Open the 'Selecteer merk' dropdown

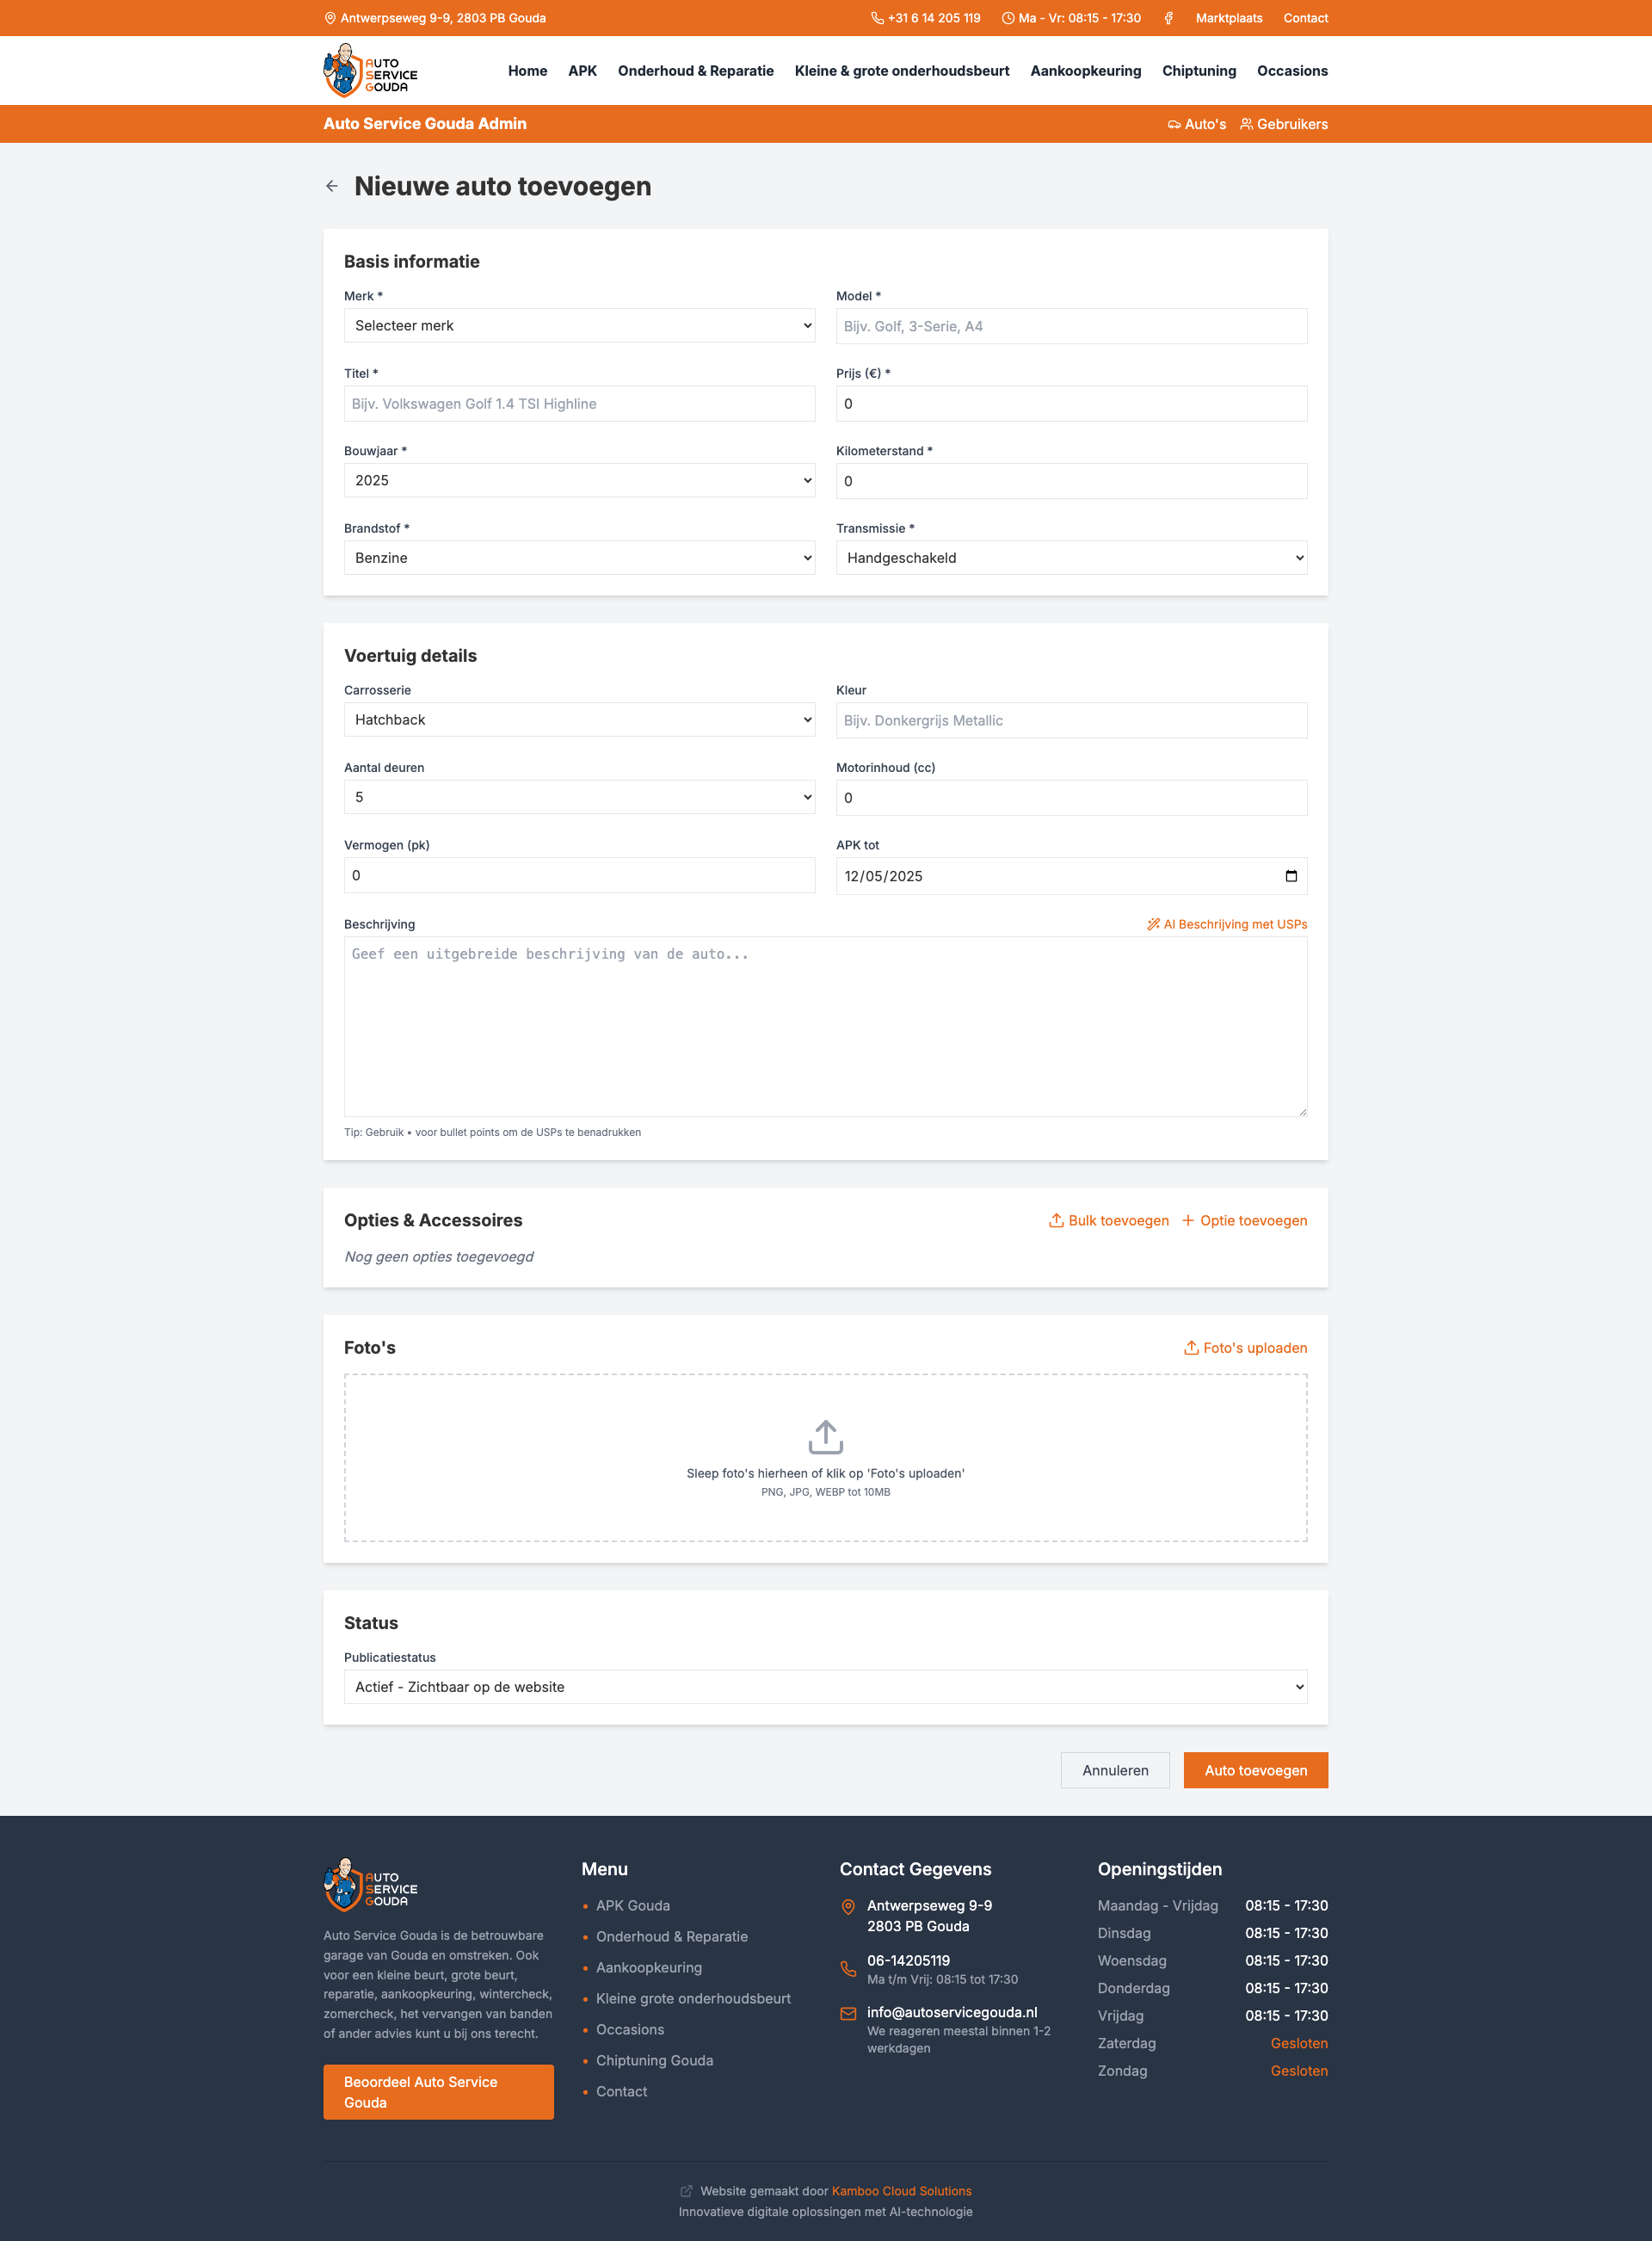click(x=579, y=325)
